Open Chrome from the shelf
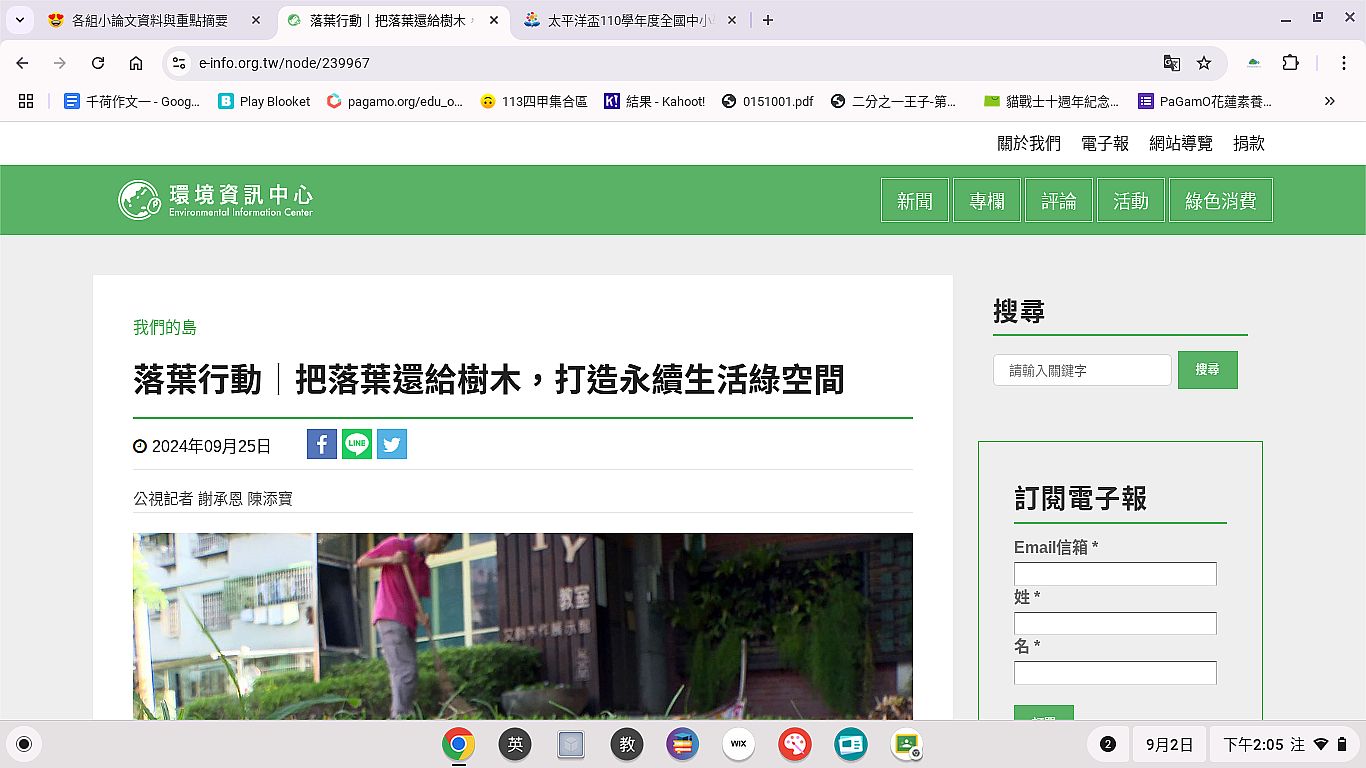 coord(459,744)
